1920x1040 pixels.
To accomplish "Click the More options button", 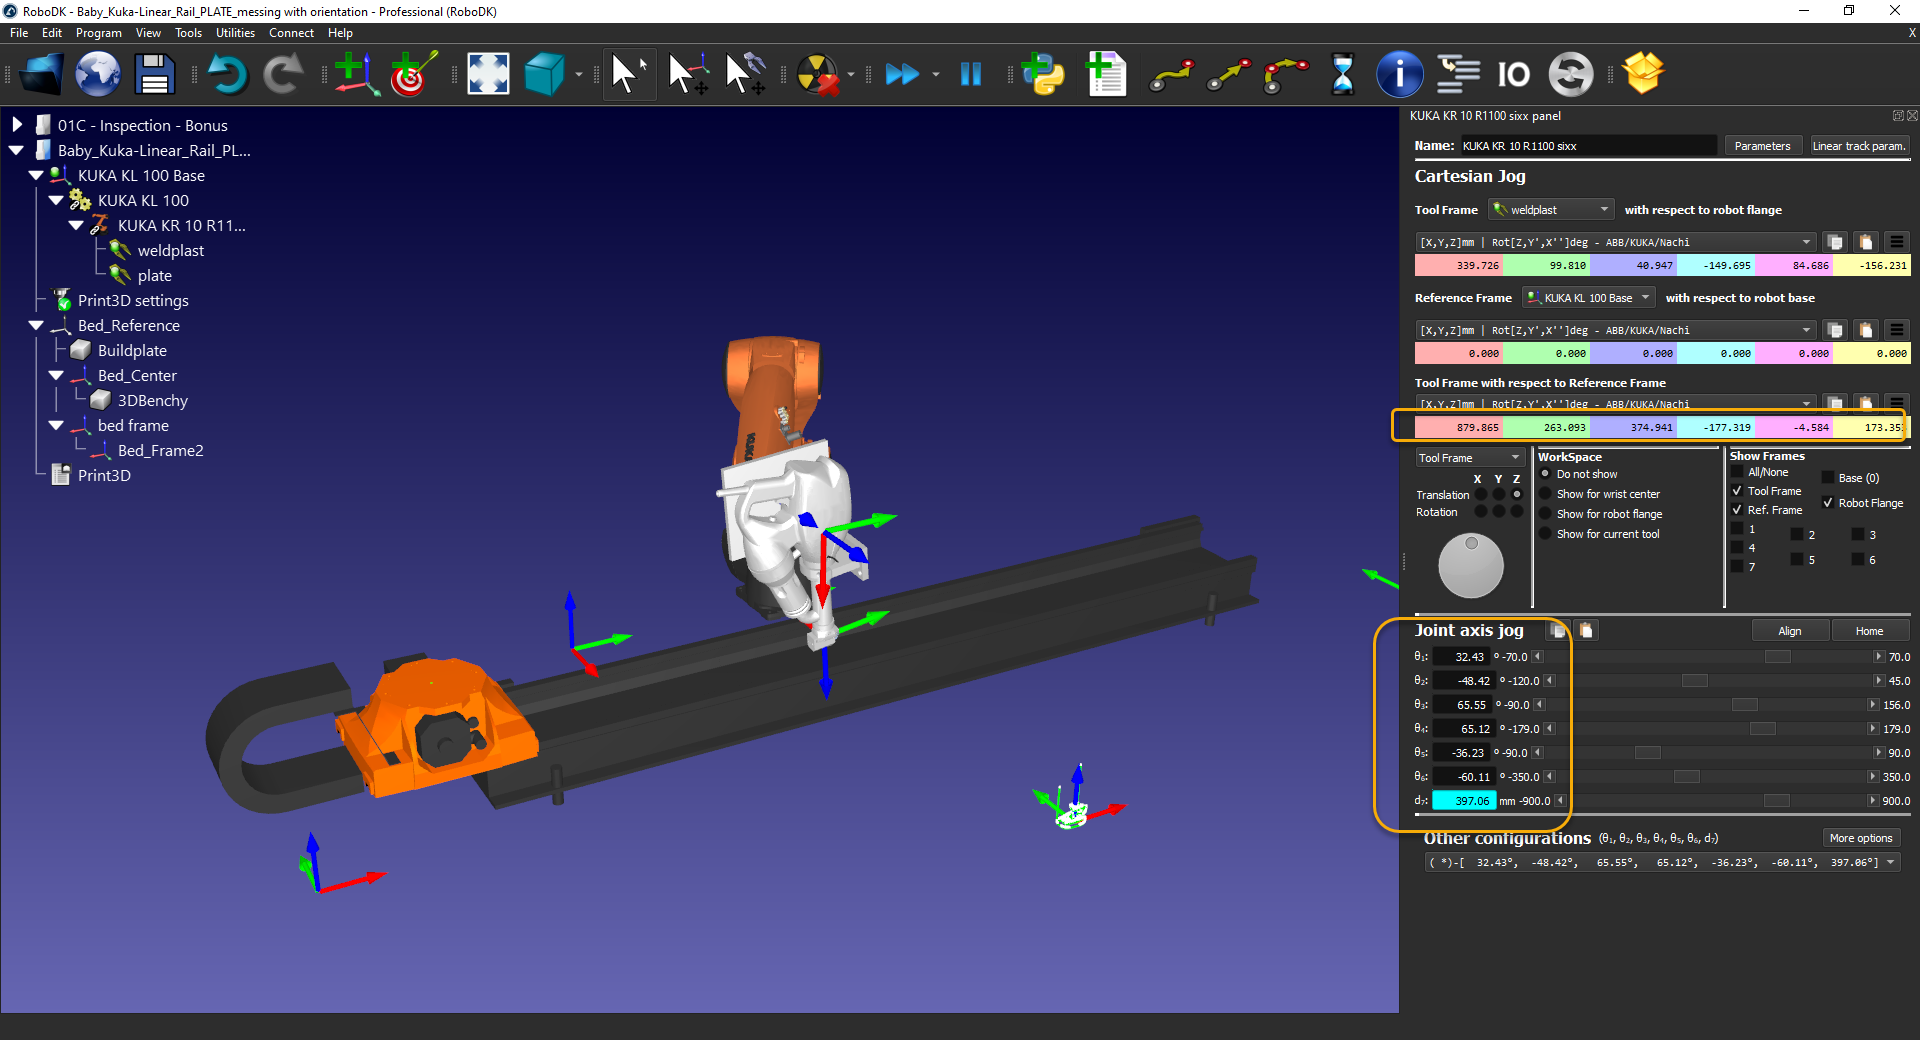I will 1861,838.
